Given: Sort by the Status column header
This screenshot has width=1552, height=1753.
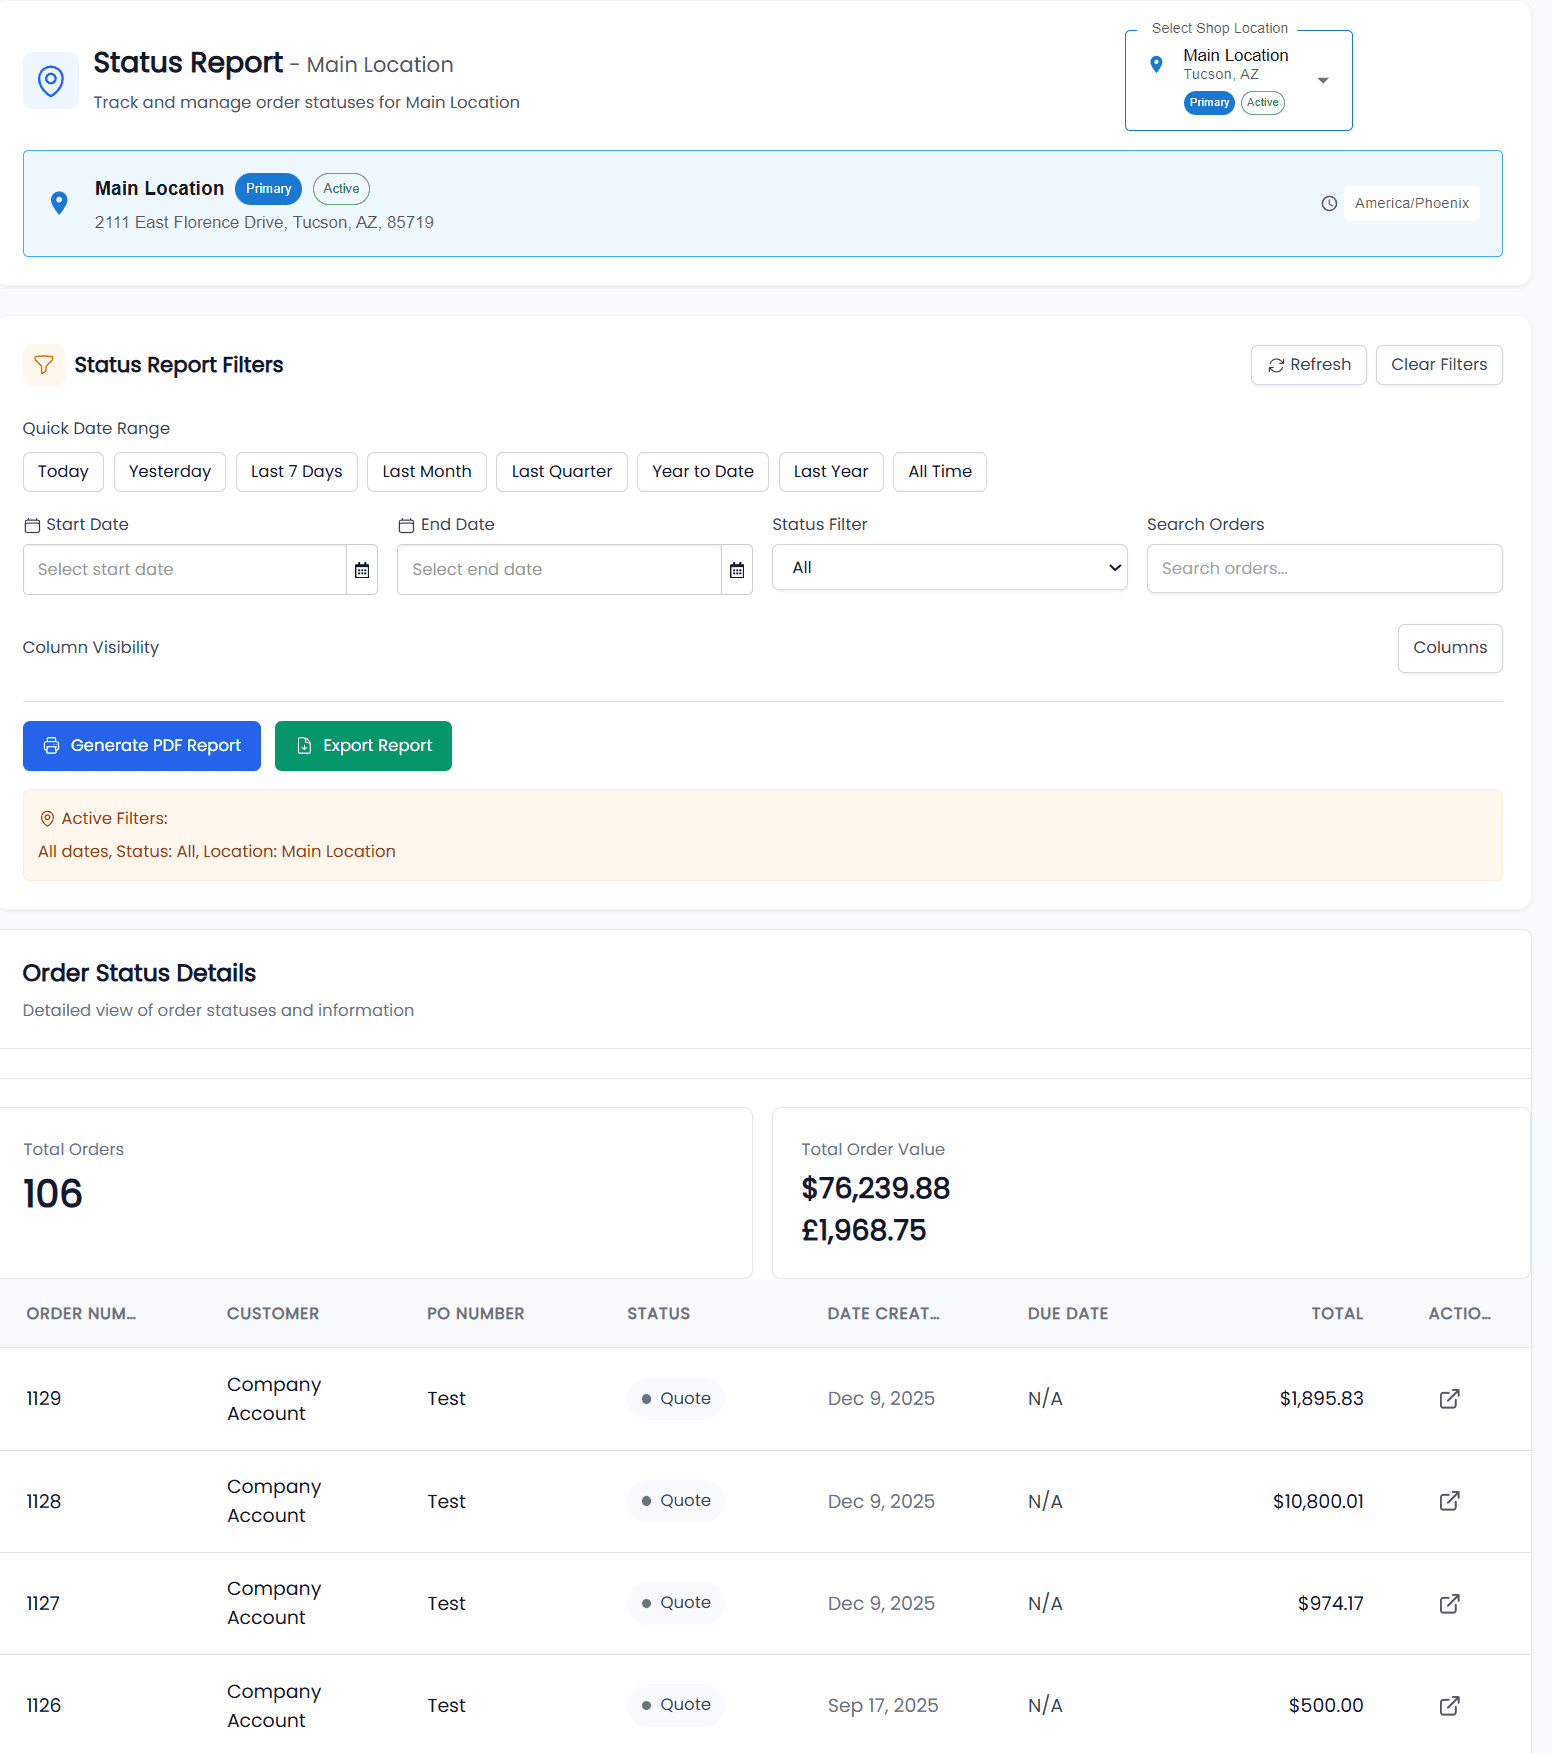Looking at the screenshot, I should coord(659,1314).
